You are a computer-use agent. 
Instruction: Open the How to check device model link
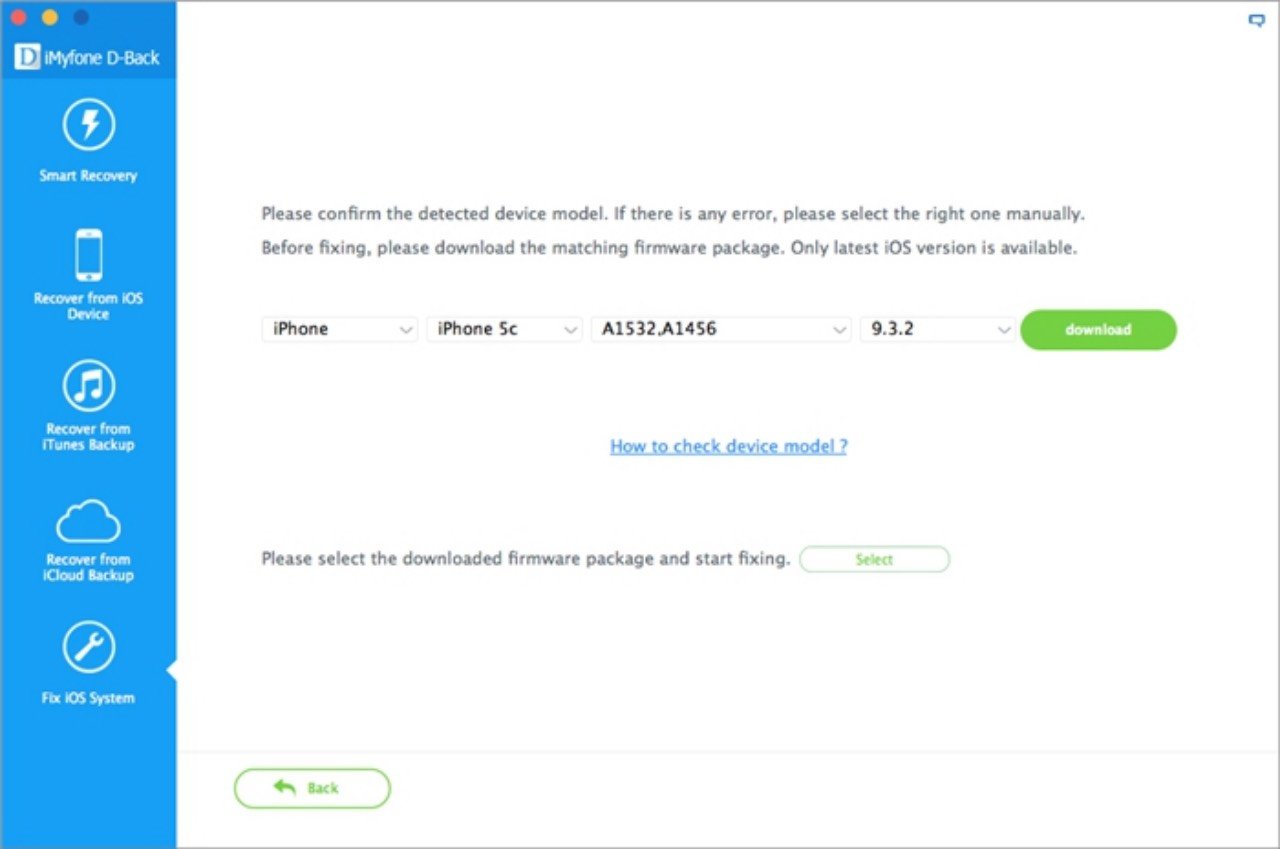click(x=728, y=446)
